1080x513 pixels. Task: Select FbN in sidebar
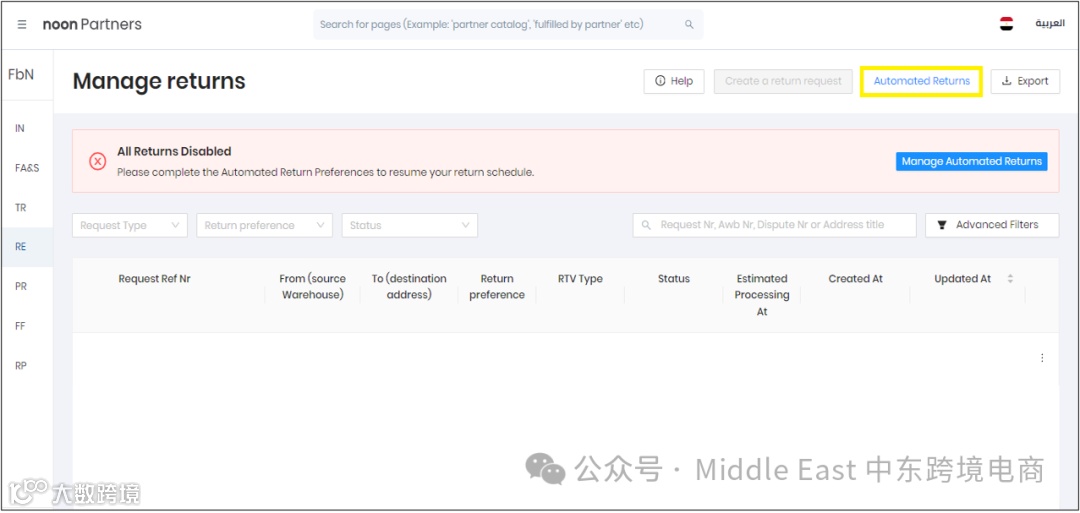click(21, 74)
